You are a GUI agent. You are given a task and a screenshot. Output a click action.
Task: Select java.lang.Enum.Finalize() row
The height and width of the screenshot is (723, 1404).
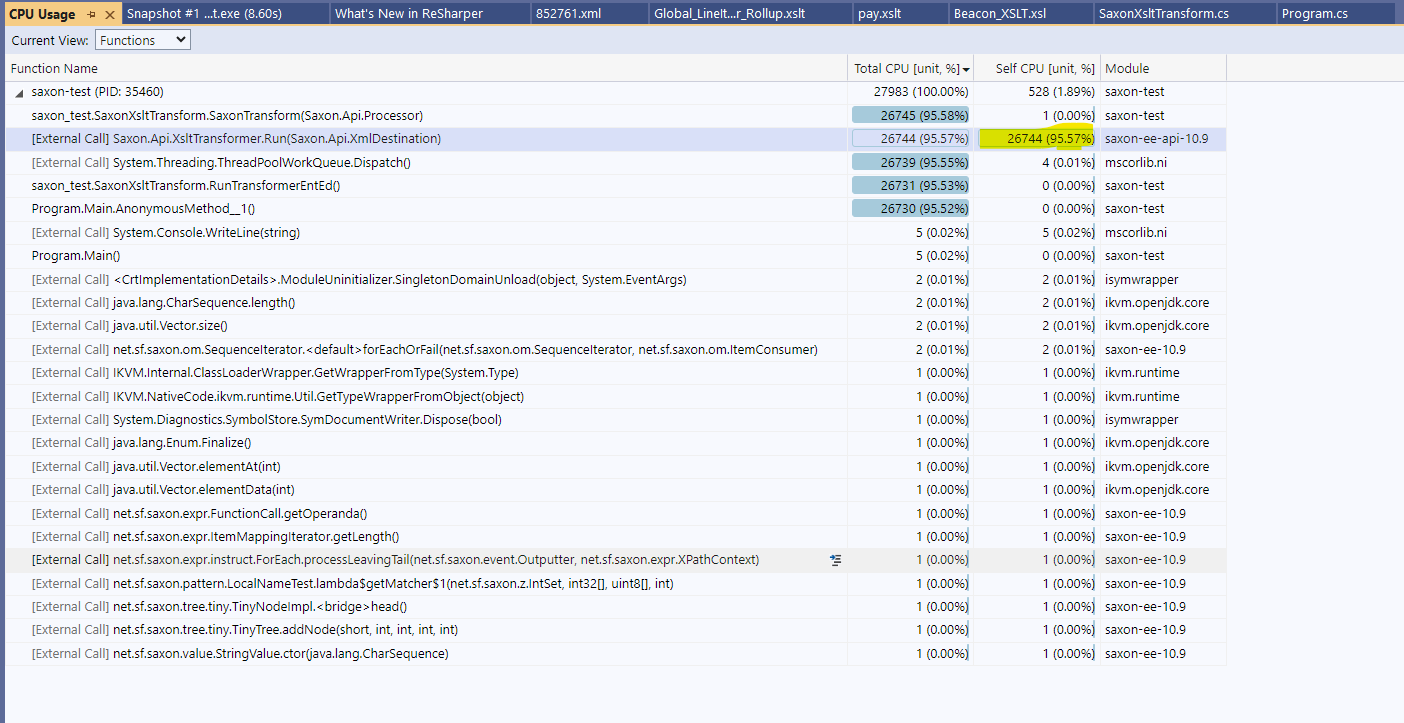tap(615, 443)
